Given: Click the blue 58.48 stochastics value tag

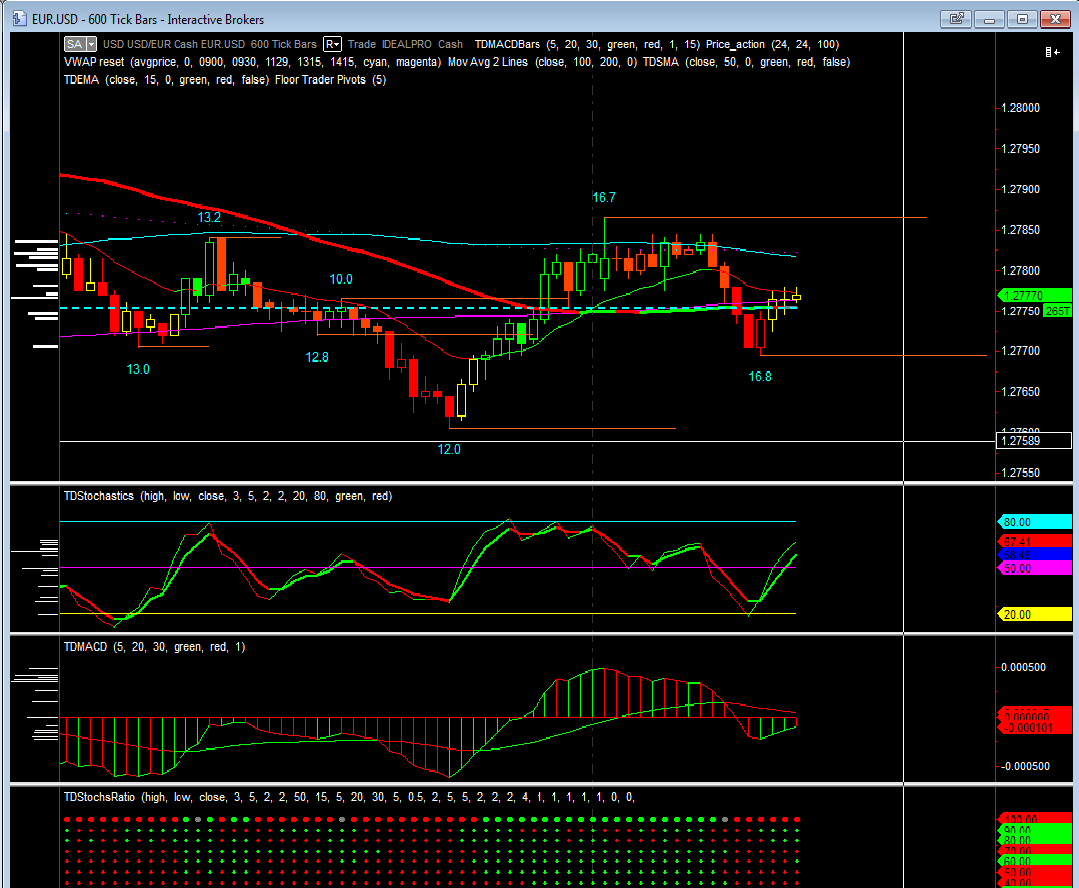Looking at the screenshot, I should pyautogui.click(x=1034, y=554).
